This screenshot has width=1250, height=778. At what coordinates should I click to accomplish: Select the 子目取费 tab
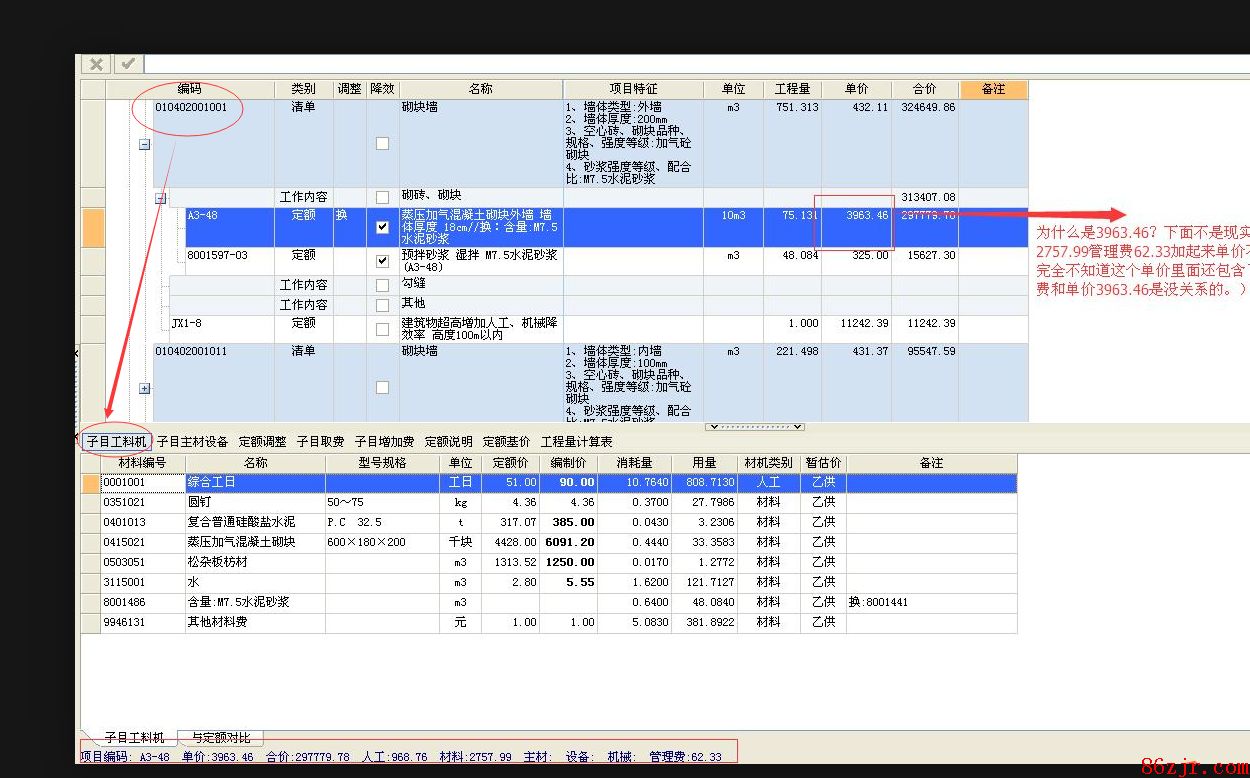(320, 441)
